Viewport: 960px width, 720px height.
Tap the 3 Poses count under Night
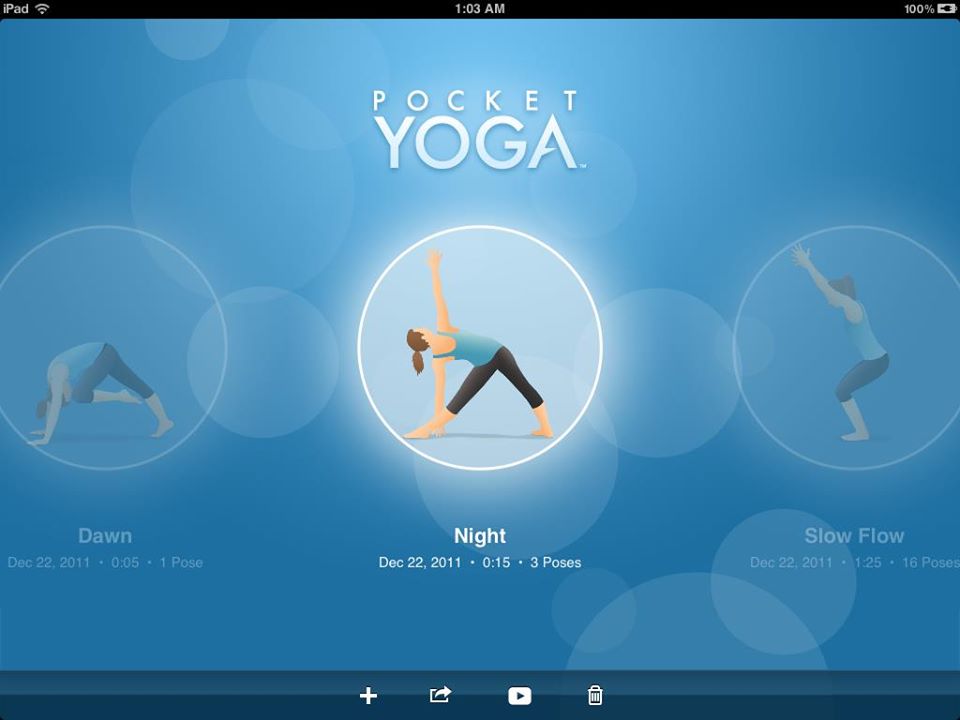(556, 563)
